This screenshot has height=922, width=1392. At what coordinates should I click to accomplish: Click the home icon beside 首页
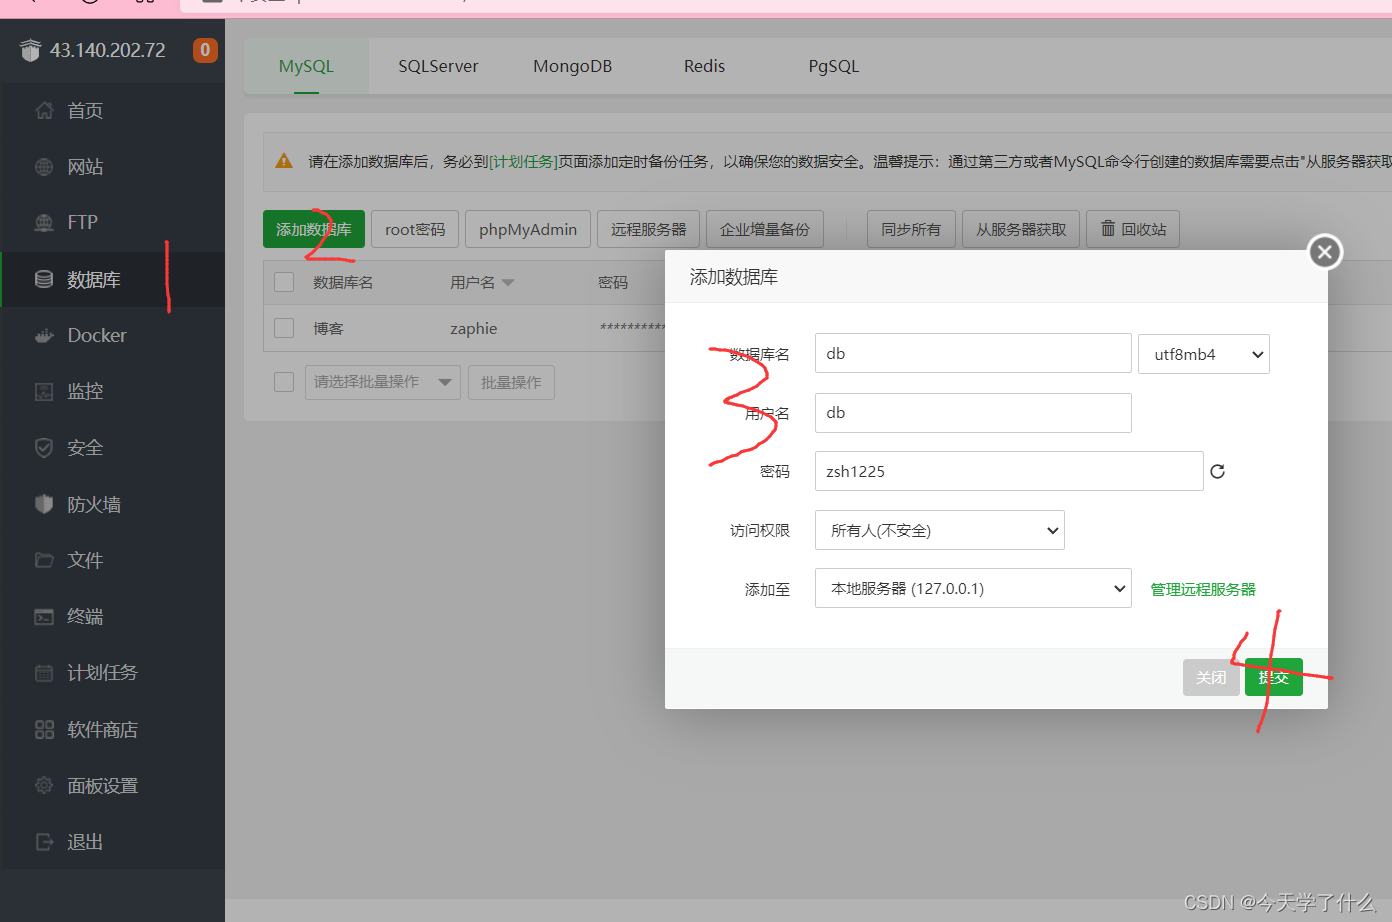click(44, 111)
